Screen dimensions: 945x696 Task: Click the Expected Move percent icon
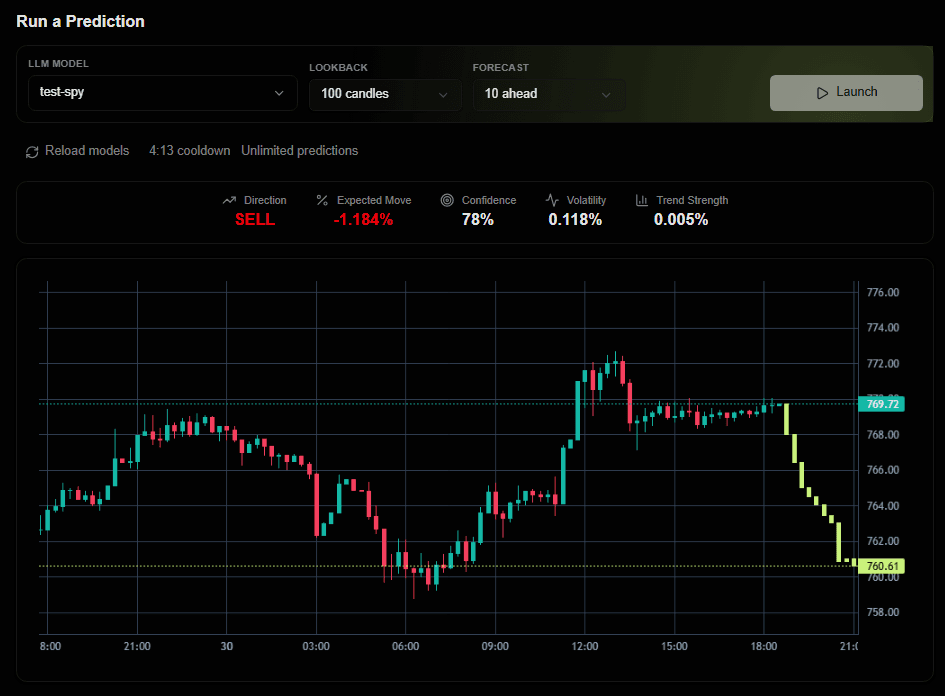pyautogui.click(x=322, y=200)
